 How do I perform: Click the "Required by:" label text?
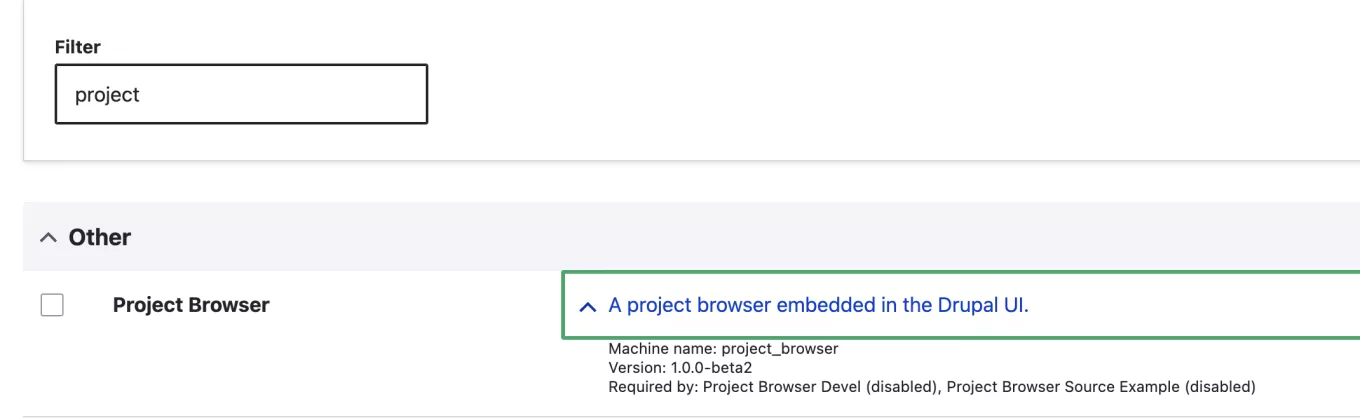tap(653, 386)
